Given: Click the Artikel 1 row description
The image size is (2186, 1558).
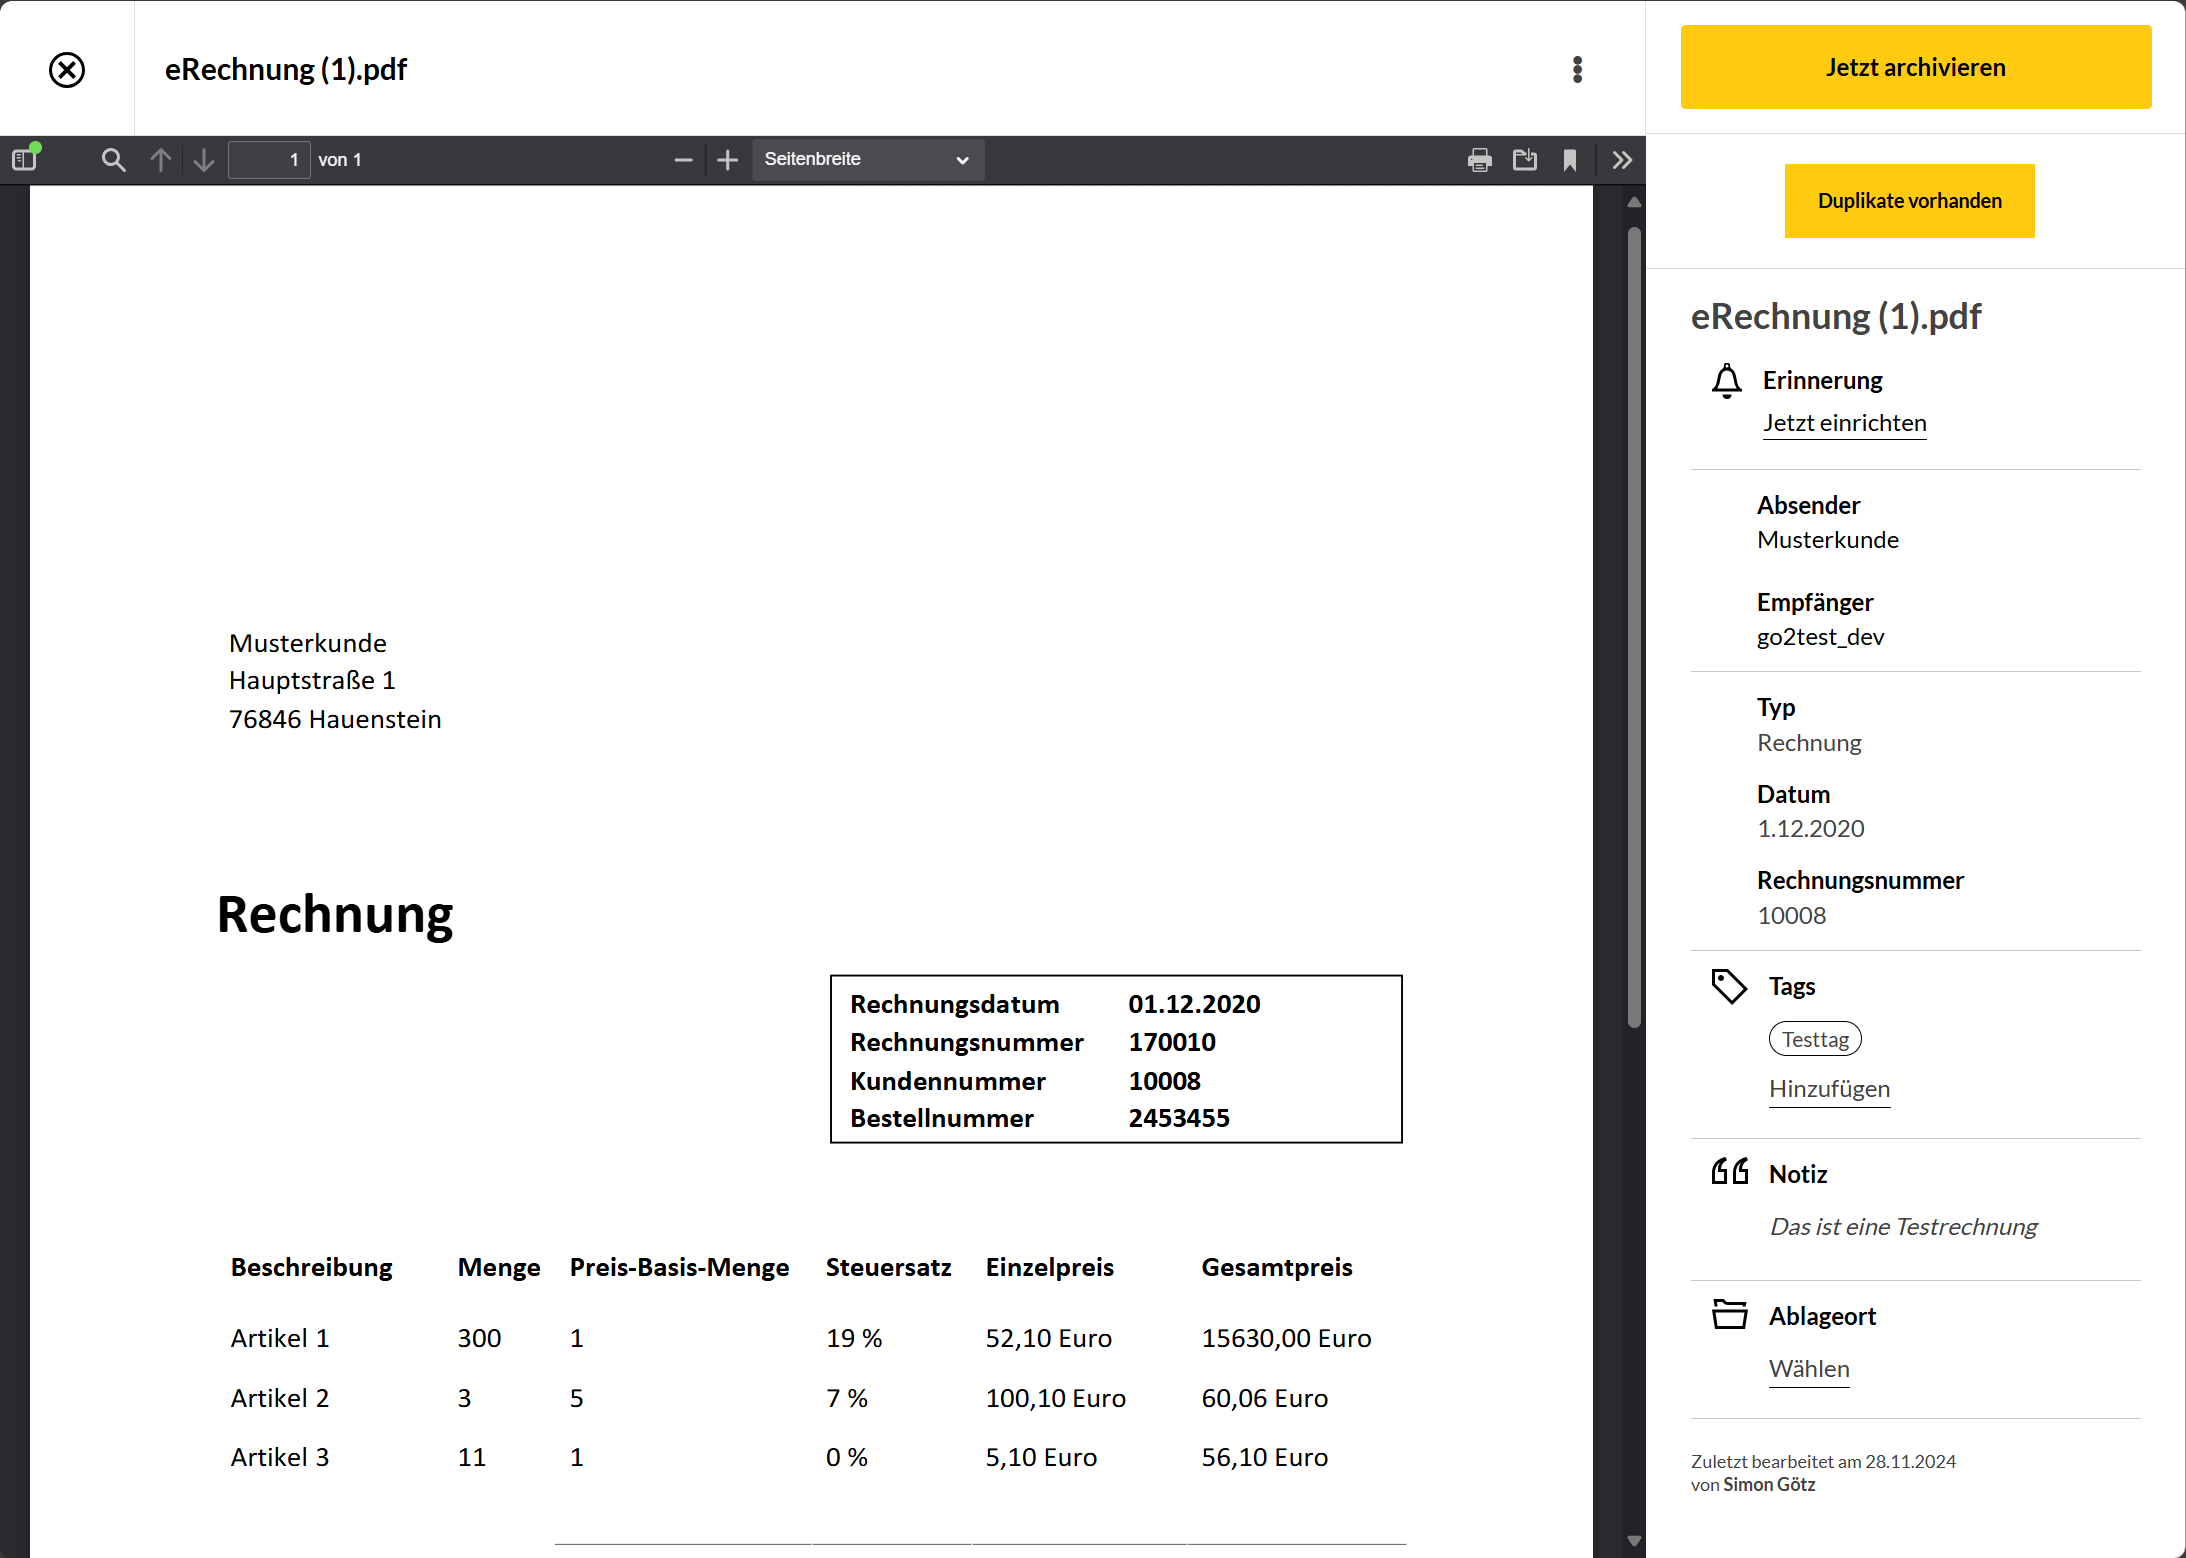Looking at the screenshot, I should [280, 1339].
